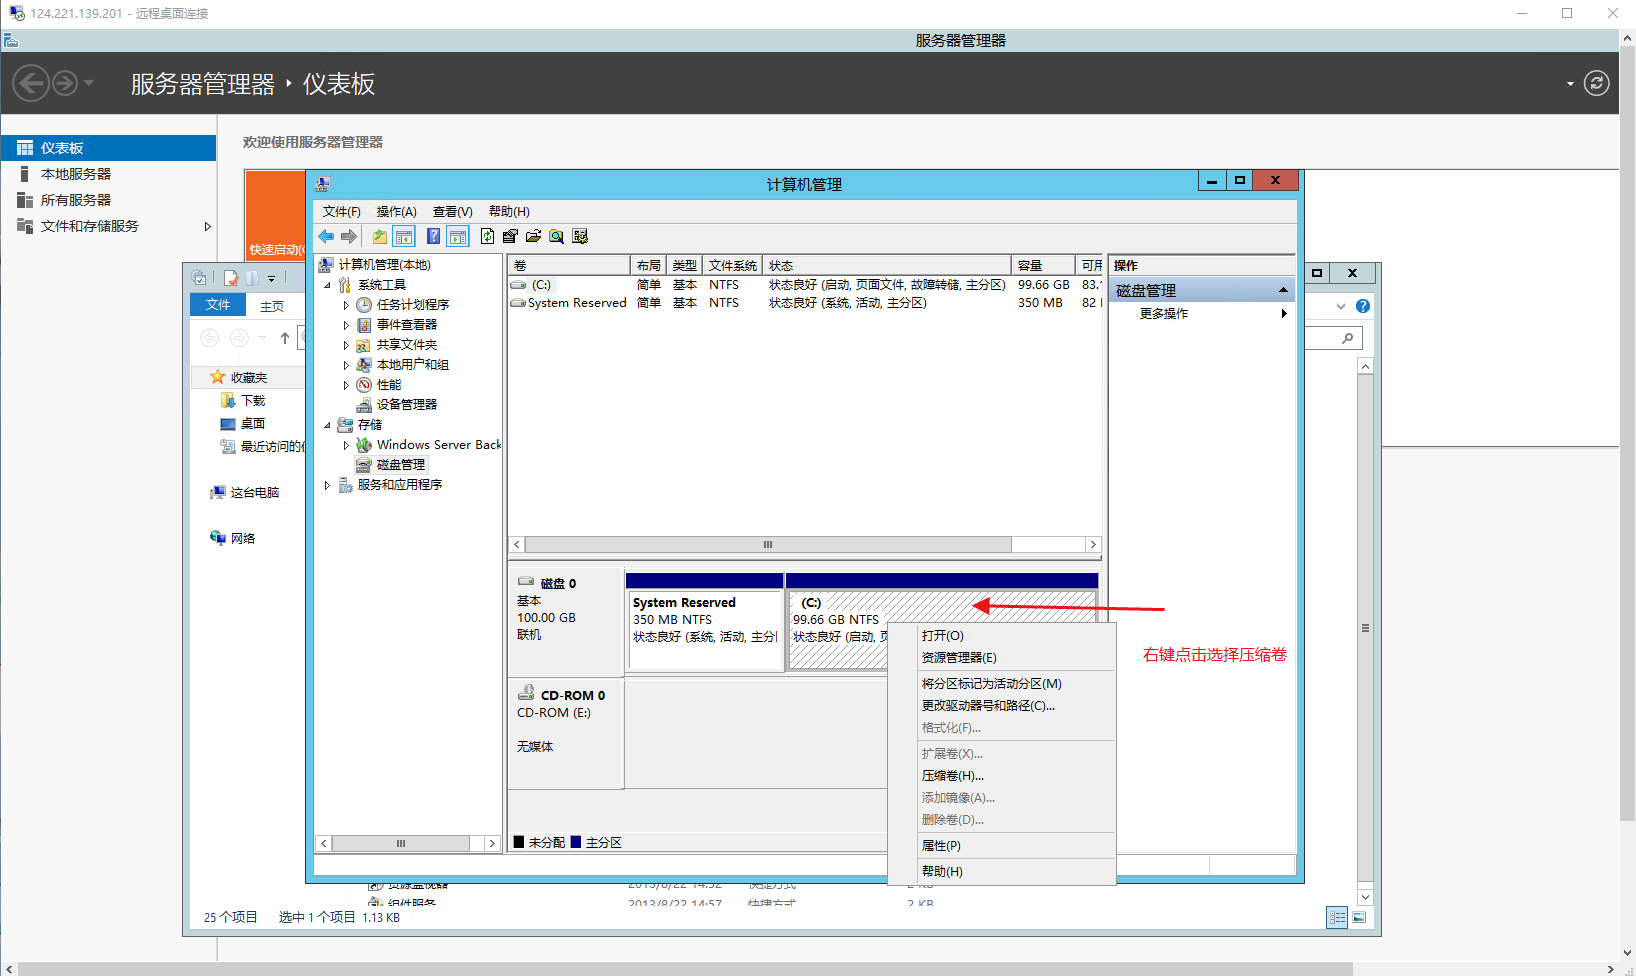
Task: Open the 操作(A) menu
Action: [396, 212]
